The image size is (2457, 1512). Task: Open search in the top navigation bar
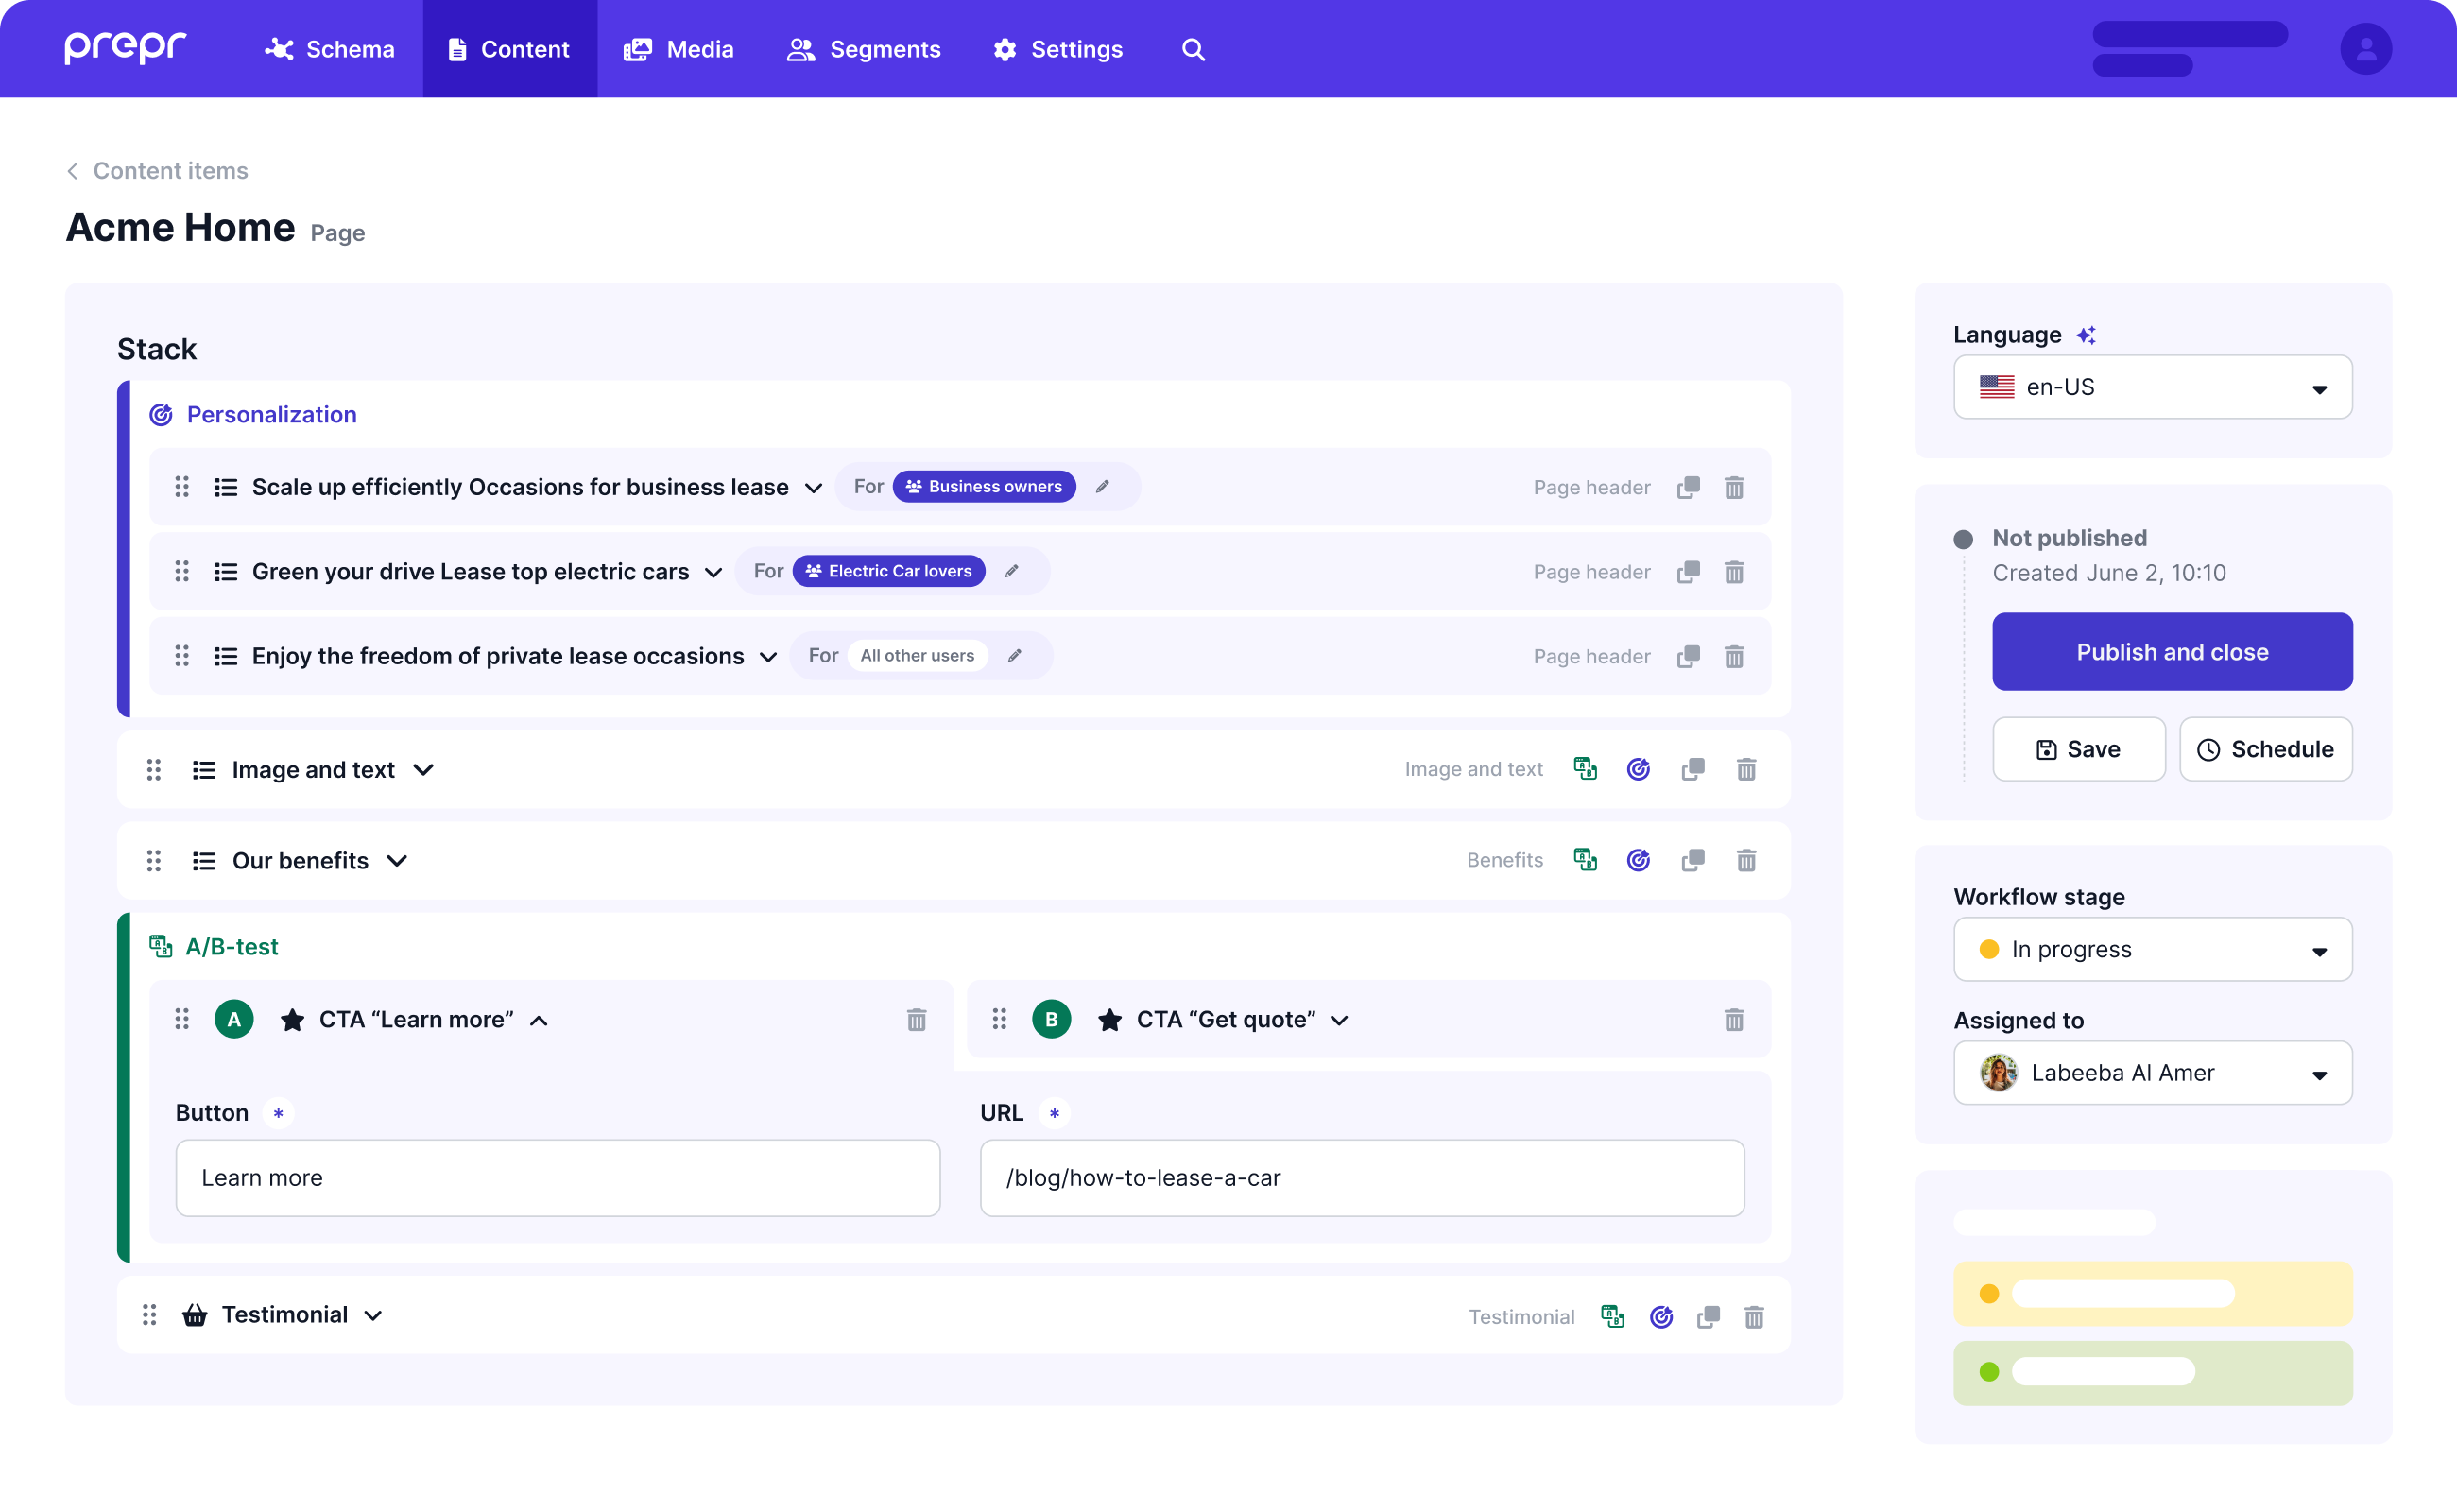1192,48
